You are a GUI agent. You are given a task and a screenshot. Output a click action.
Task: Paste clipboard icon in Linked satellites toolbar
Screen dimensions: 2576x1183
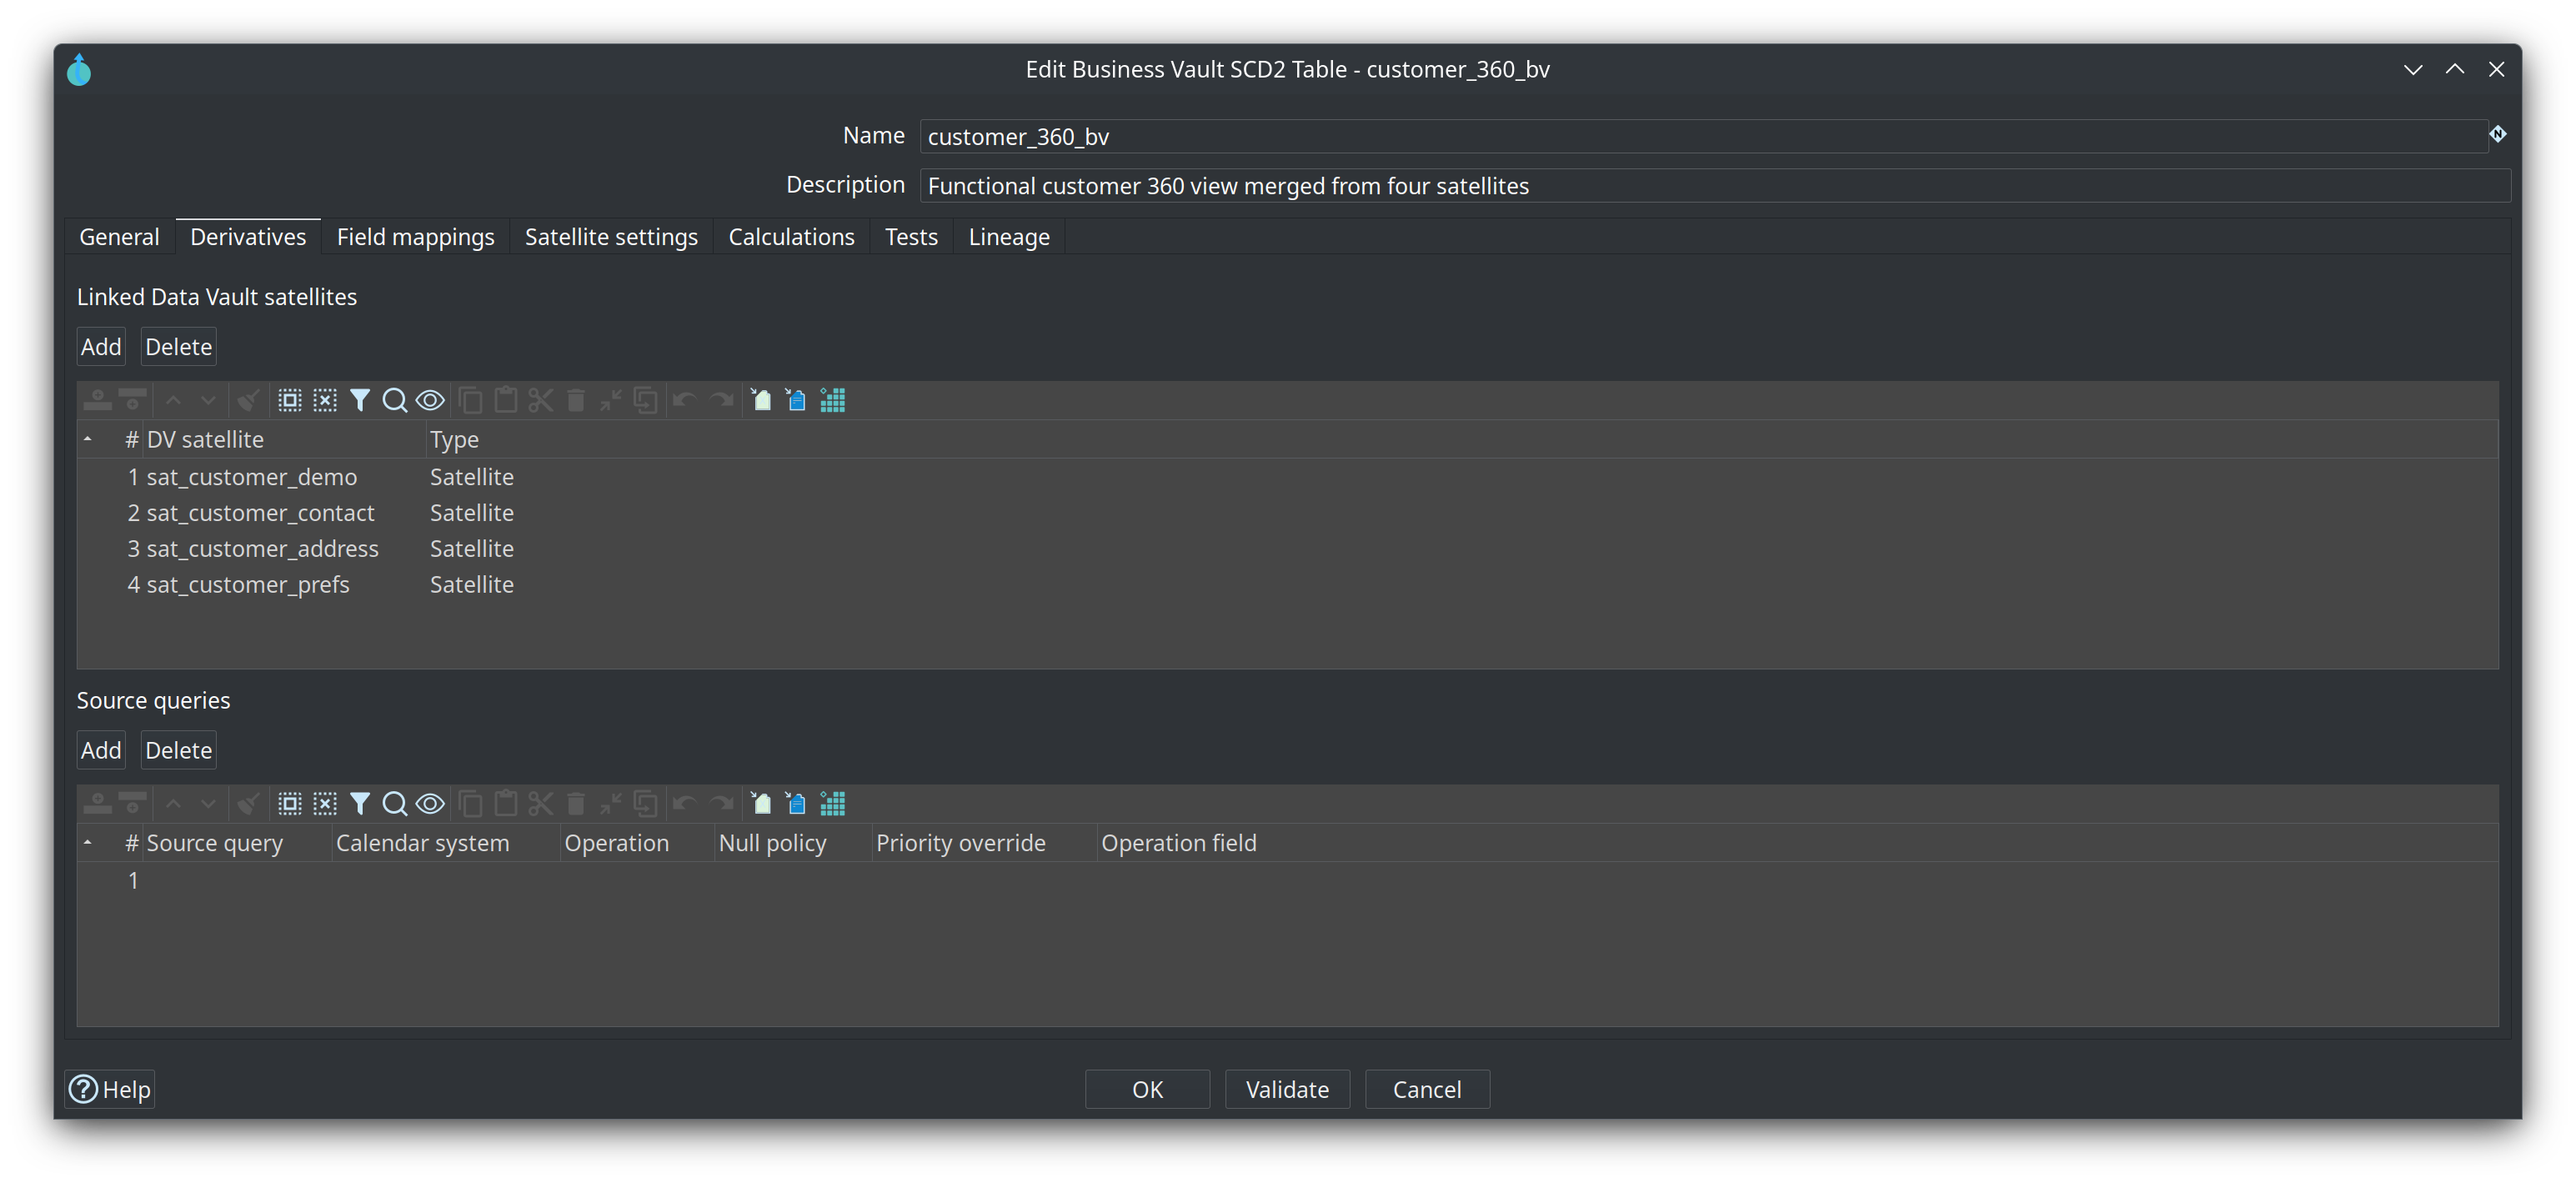tap(506, 400)
